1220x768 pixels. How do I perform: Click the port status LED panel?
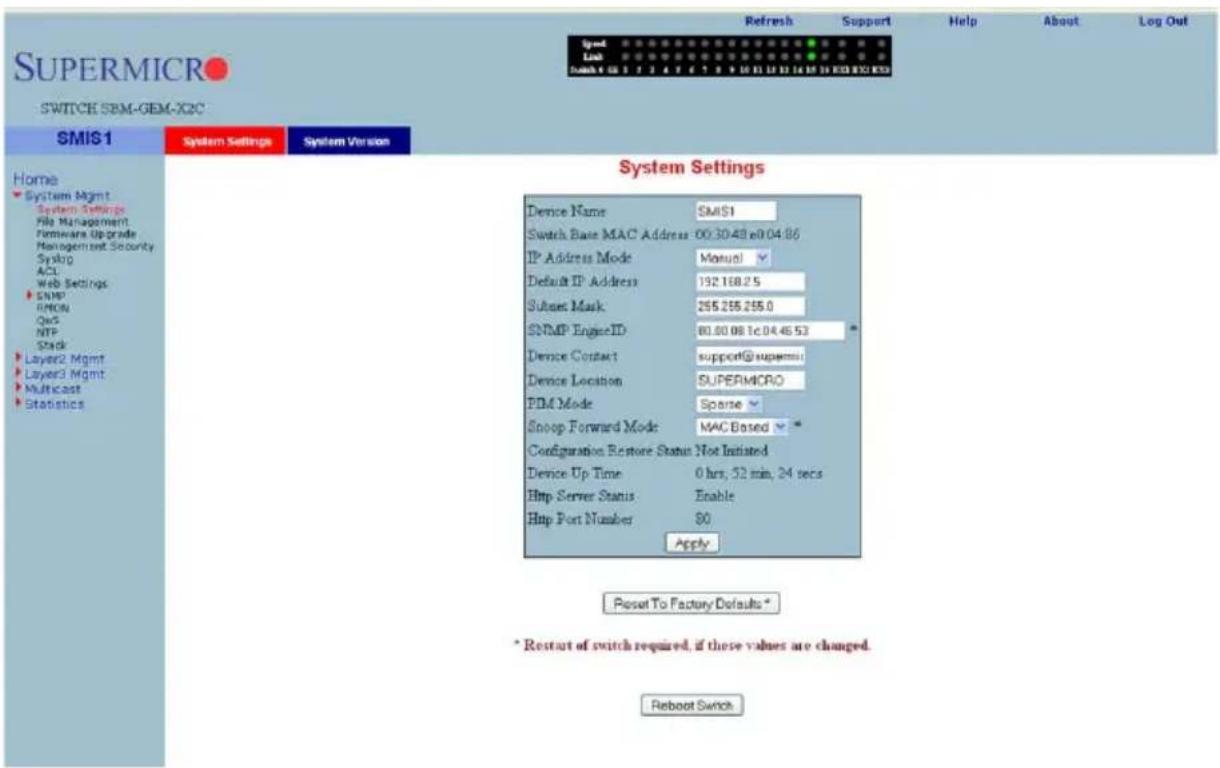tap(730, 56)
